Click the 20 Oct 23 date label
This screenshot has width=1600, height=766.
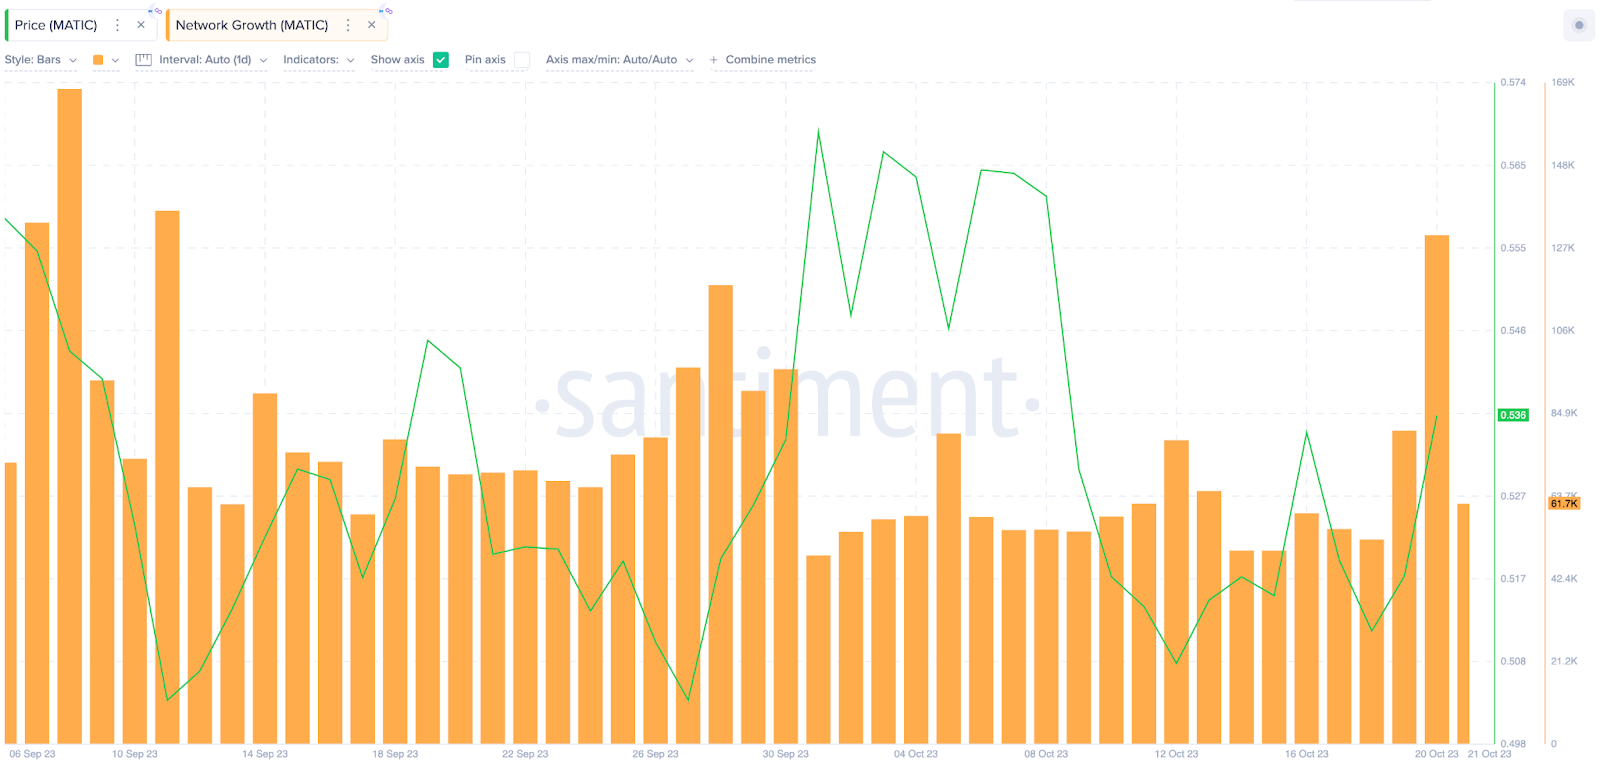coord(1437,754)
